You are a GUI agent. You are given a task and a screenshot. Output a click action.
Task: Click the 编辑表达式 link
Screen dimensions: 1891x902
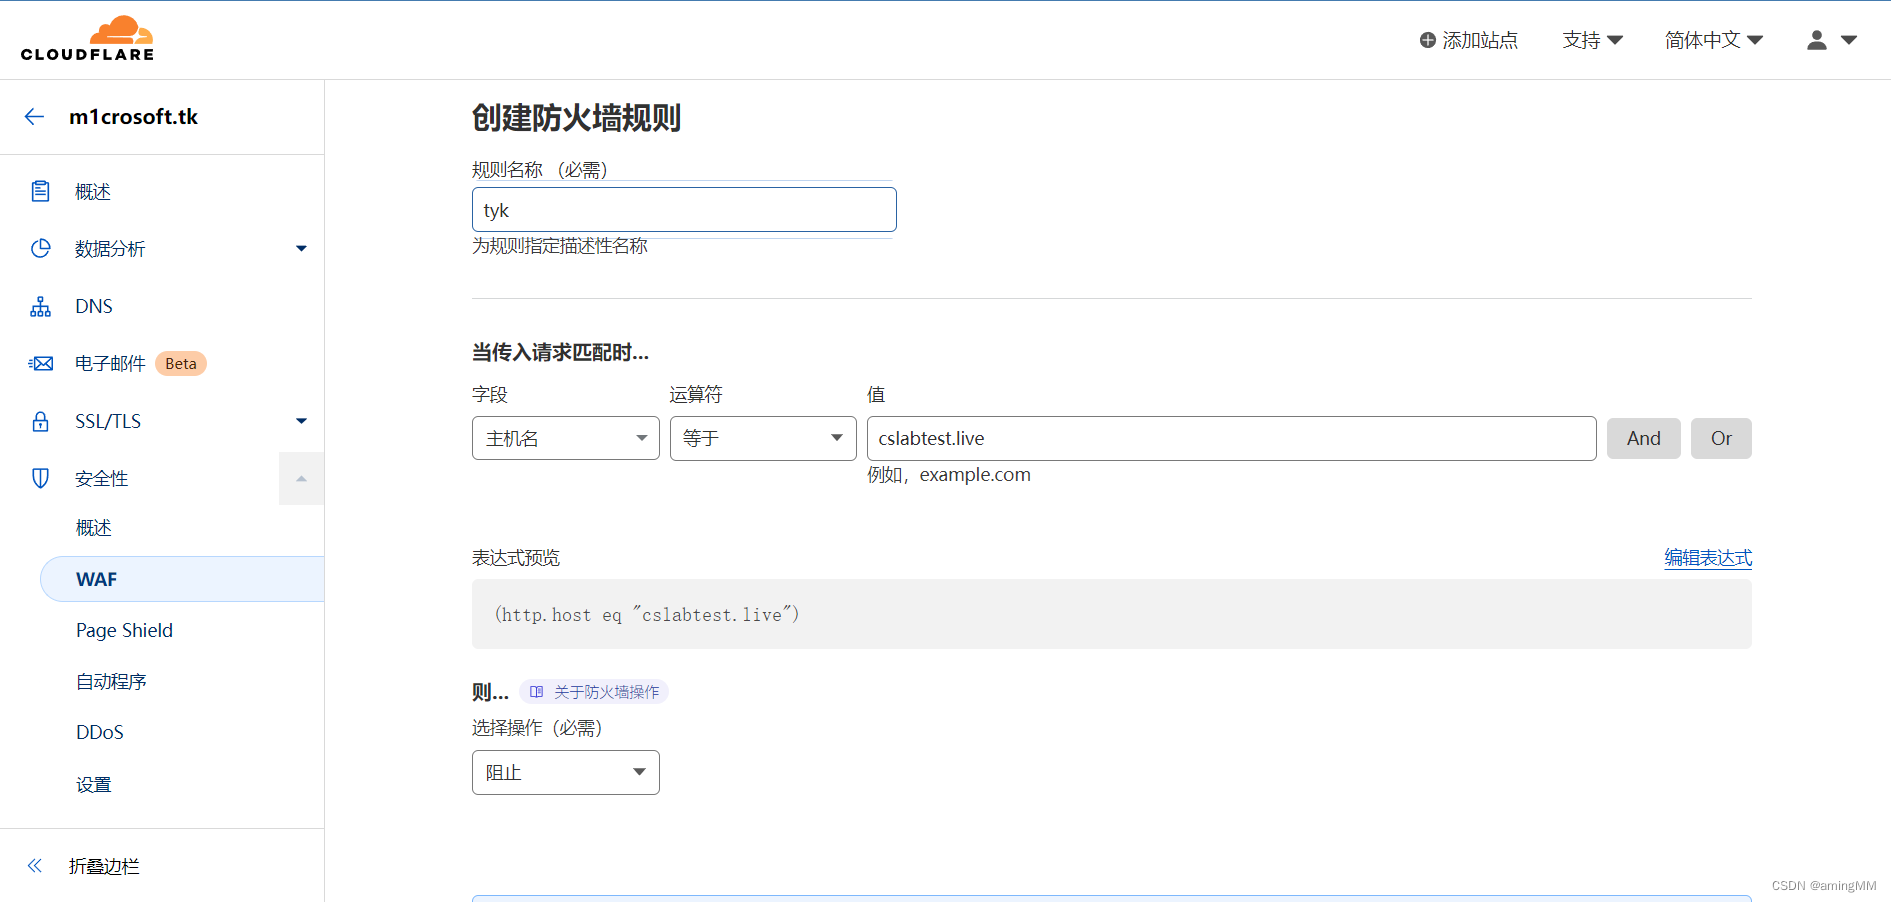coord(1708,557)
